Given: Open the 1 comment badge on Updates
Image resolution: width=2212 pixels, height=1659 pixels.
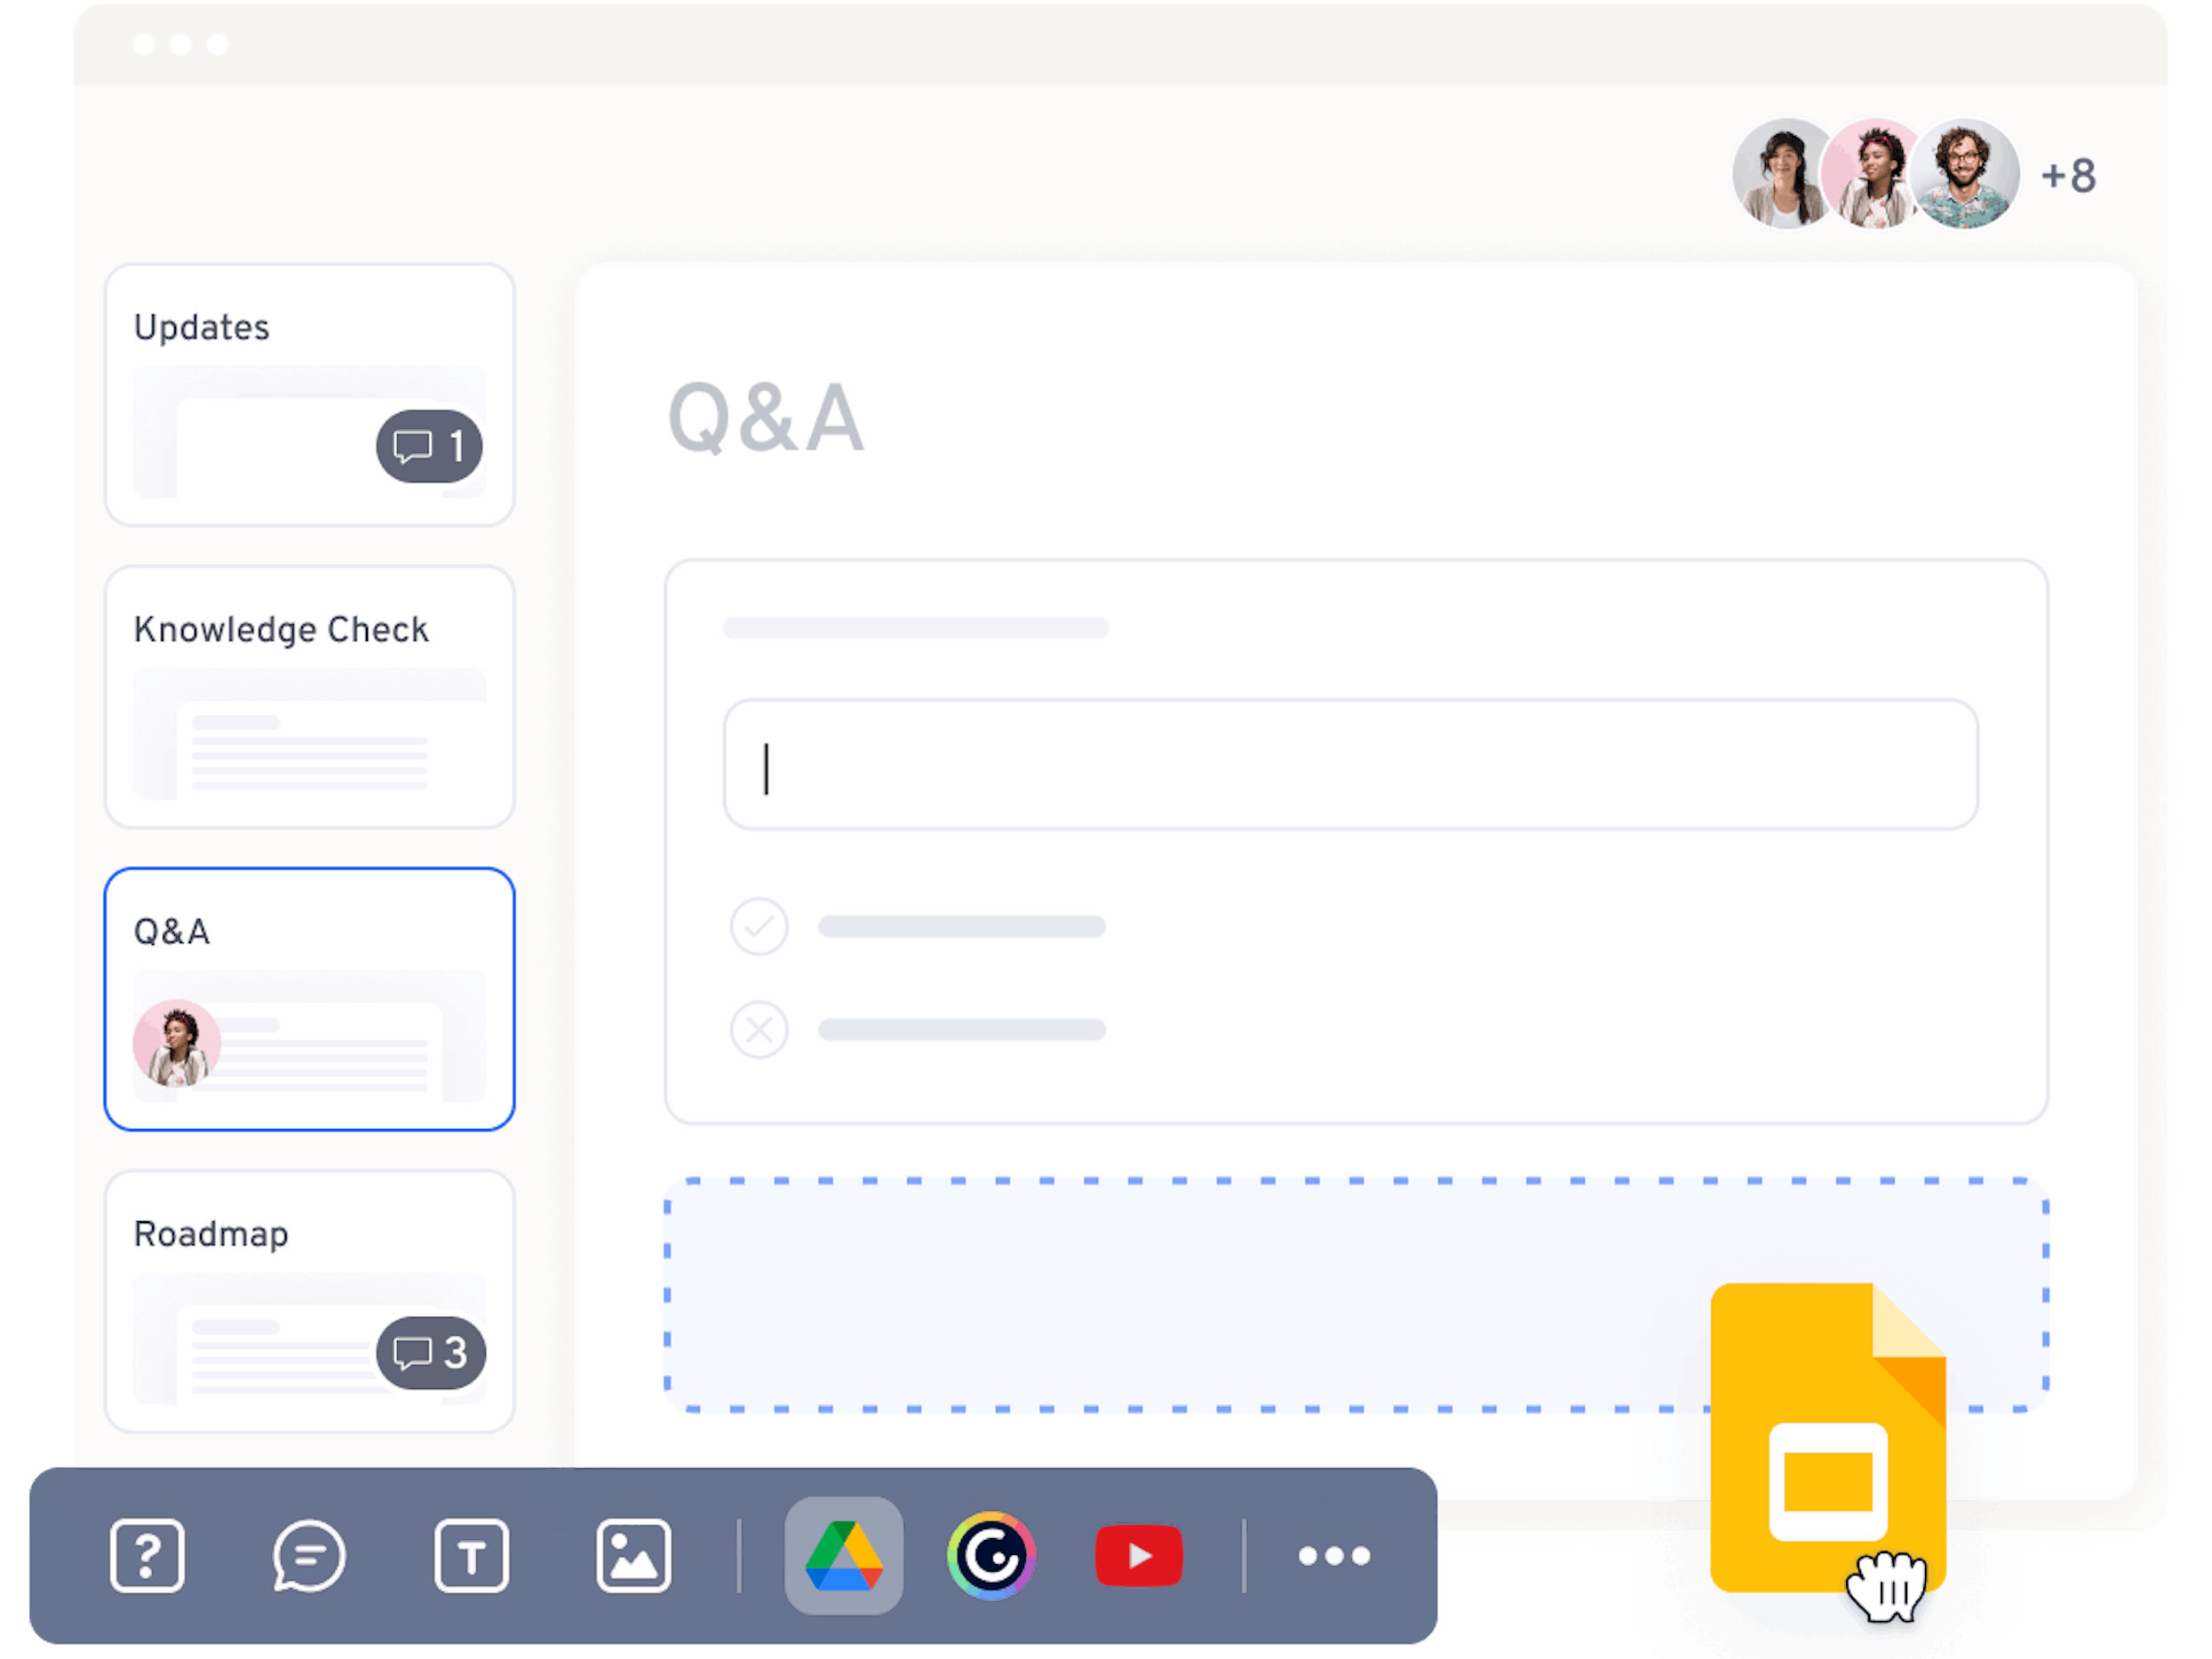Looking at the screenshot, I should [x=429, y=446].
